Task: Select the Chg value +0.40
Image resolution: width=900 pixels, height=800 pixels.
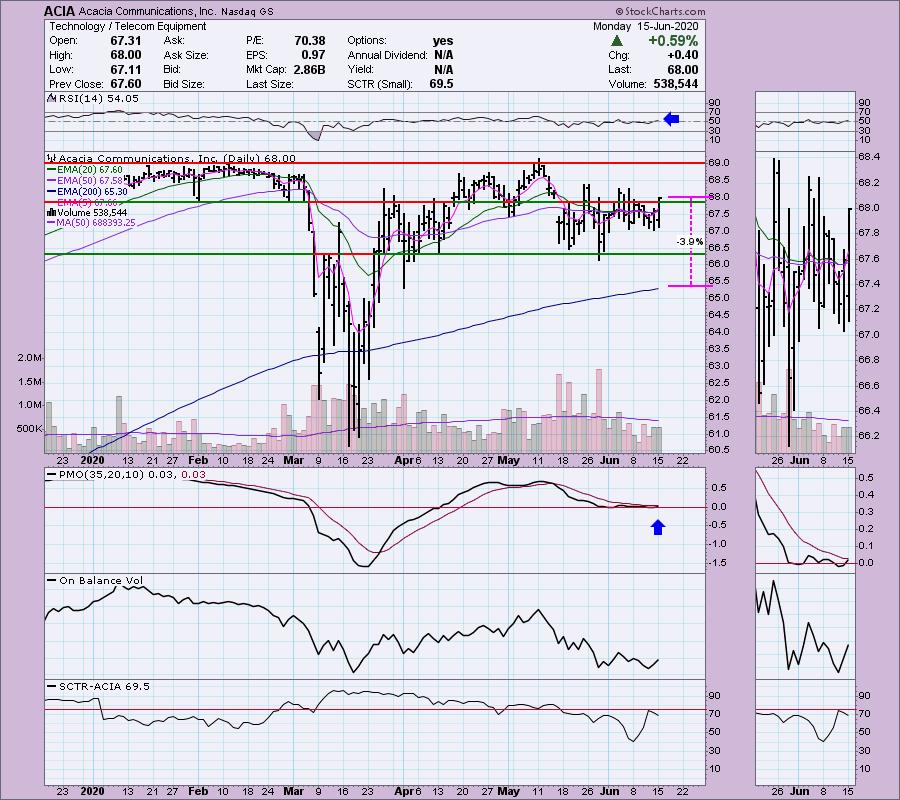Action: coord(682,55)
